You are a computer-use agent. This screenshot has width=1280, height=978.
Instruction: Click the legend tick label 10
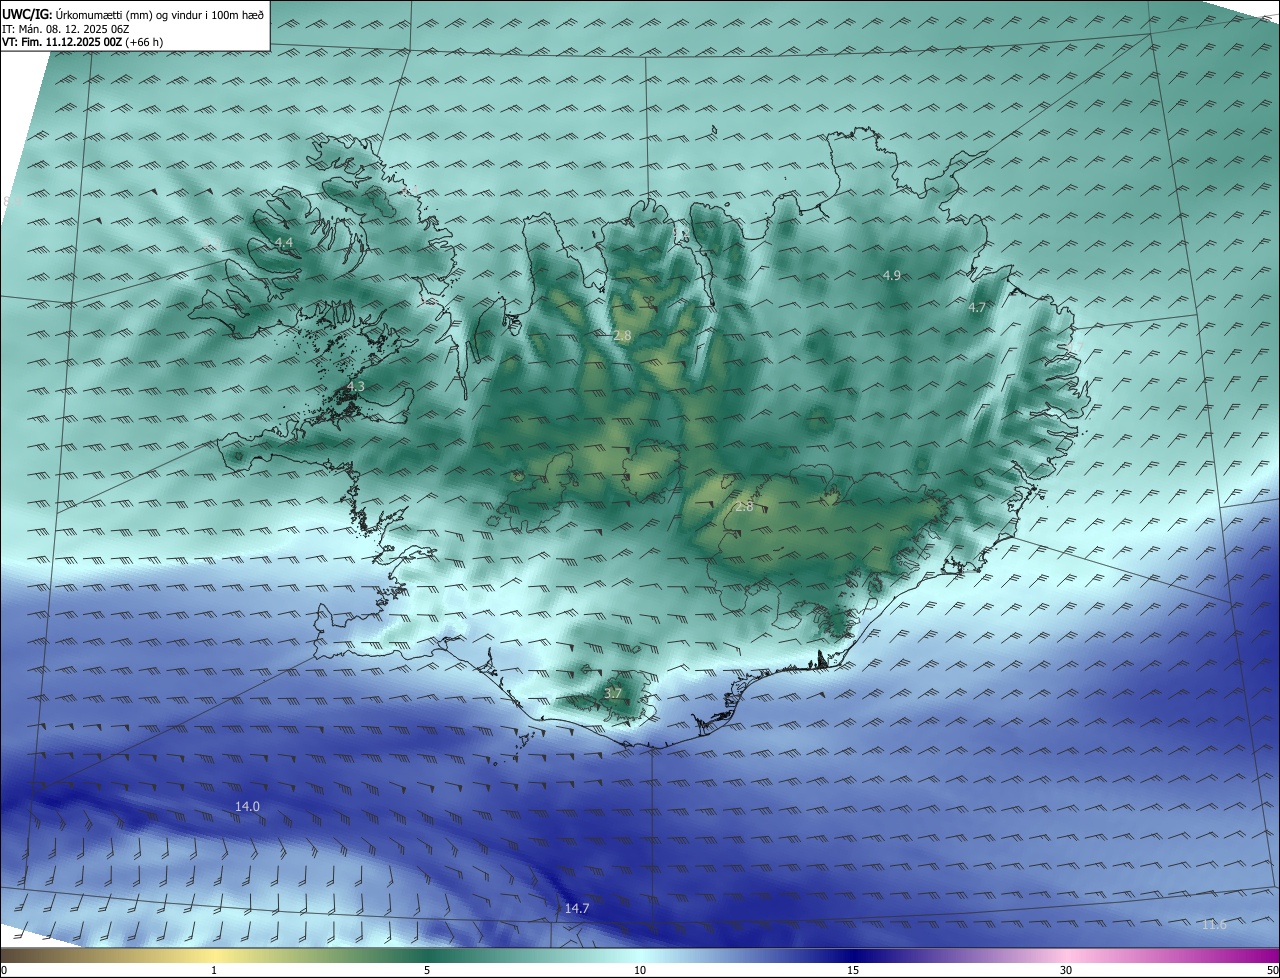[640, 970]
